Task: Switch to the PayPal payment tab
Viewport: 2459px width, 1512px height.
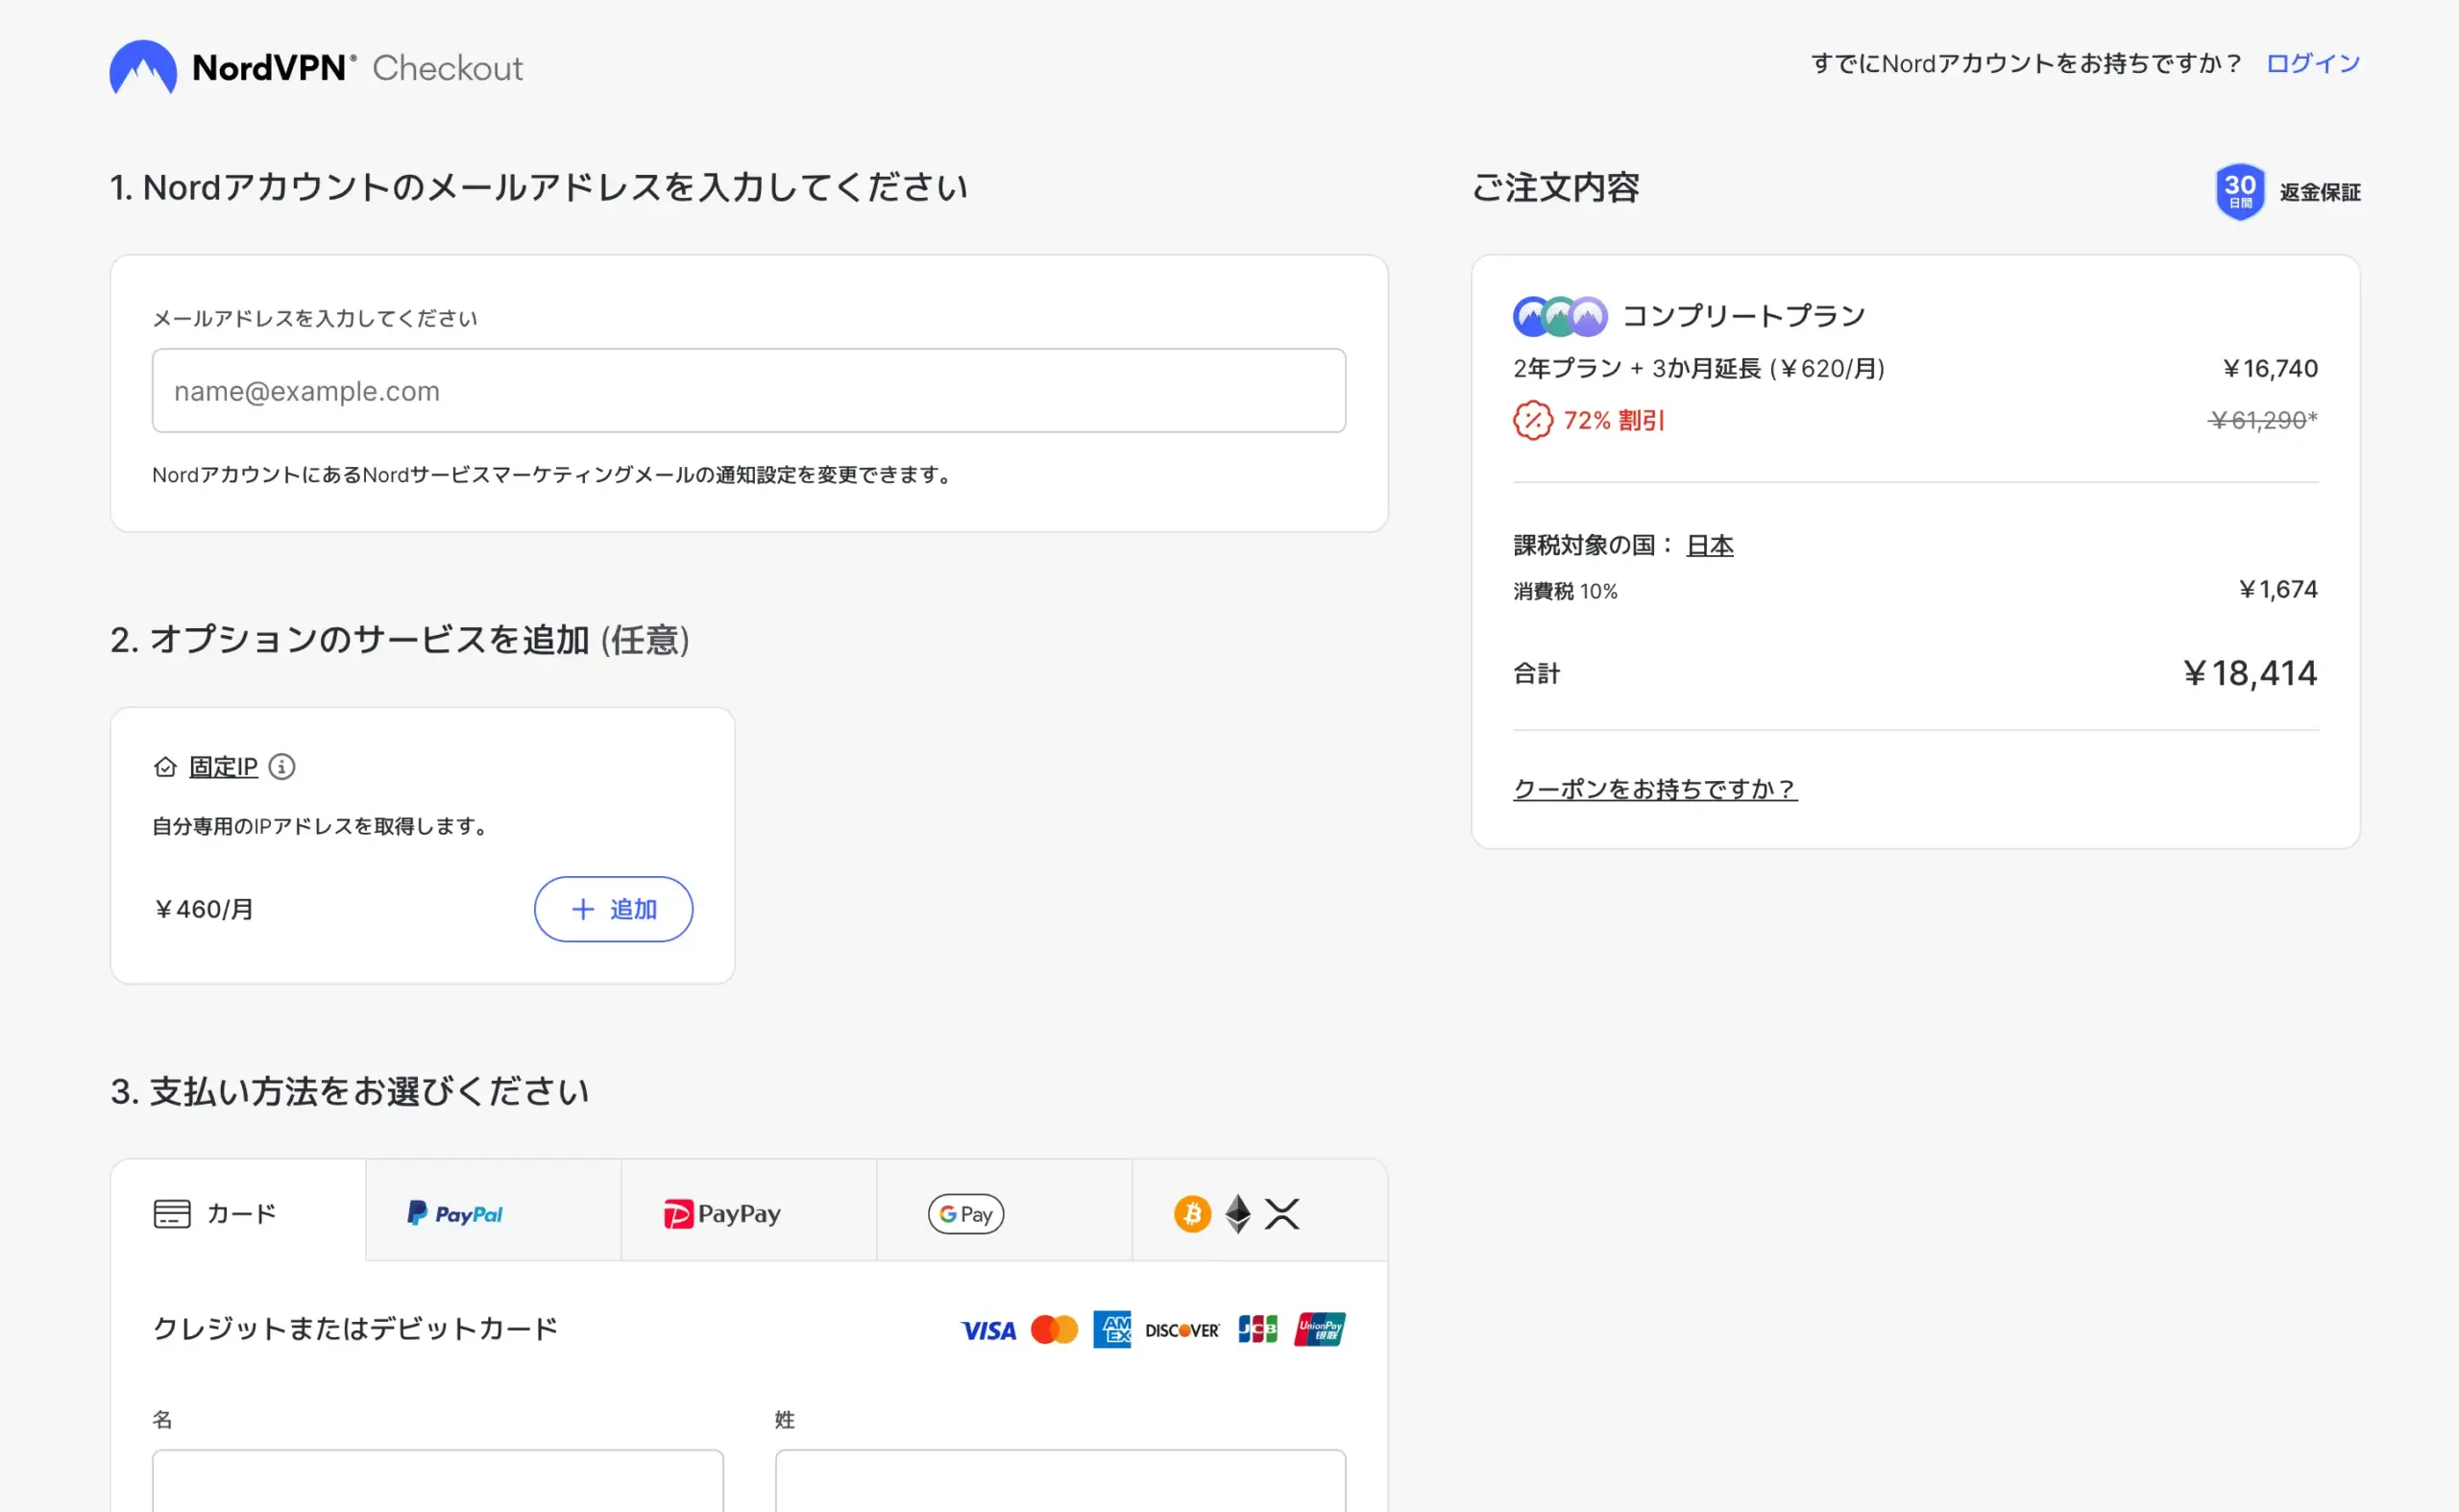Action: [x=494, y=1212]
